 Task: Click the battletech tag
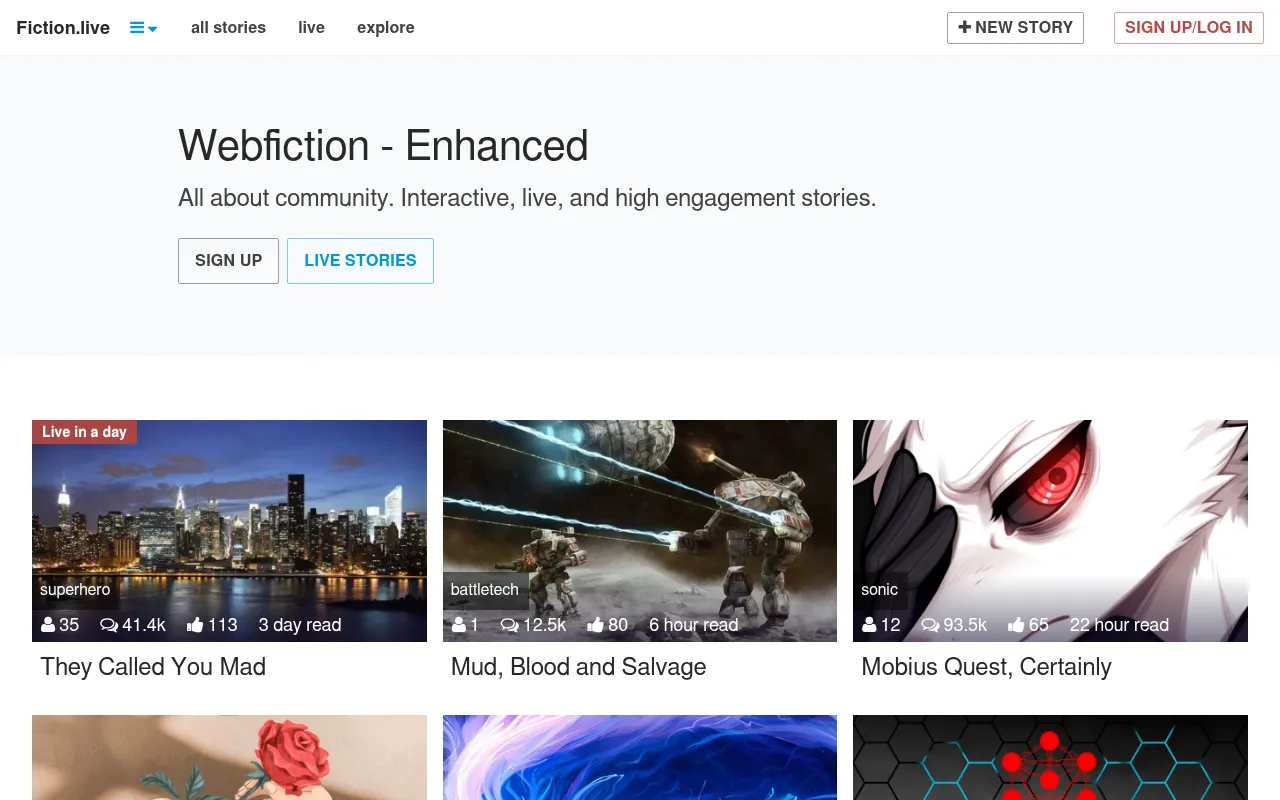tap(485, 590)
